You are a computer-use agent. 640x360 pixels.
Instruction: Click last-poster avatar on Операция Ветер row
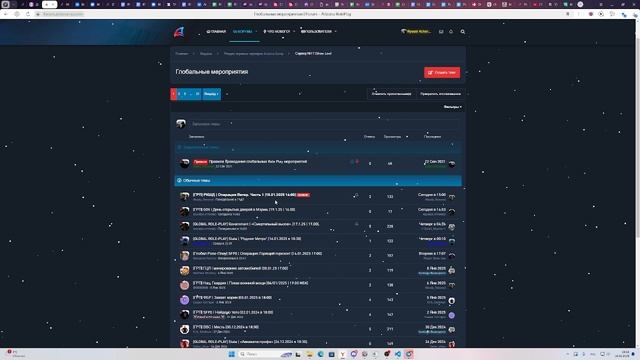pos(452,197)
